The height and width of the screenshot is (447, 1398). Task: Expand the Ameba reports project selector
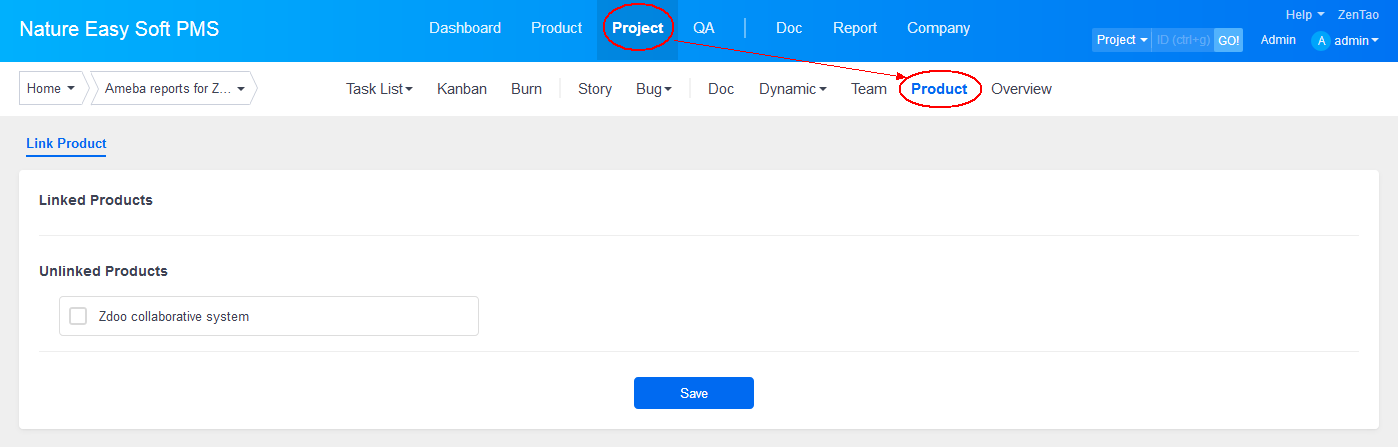coord(174,88)
